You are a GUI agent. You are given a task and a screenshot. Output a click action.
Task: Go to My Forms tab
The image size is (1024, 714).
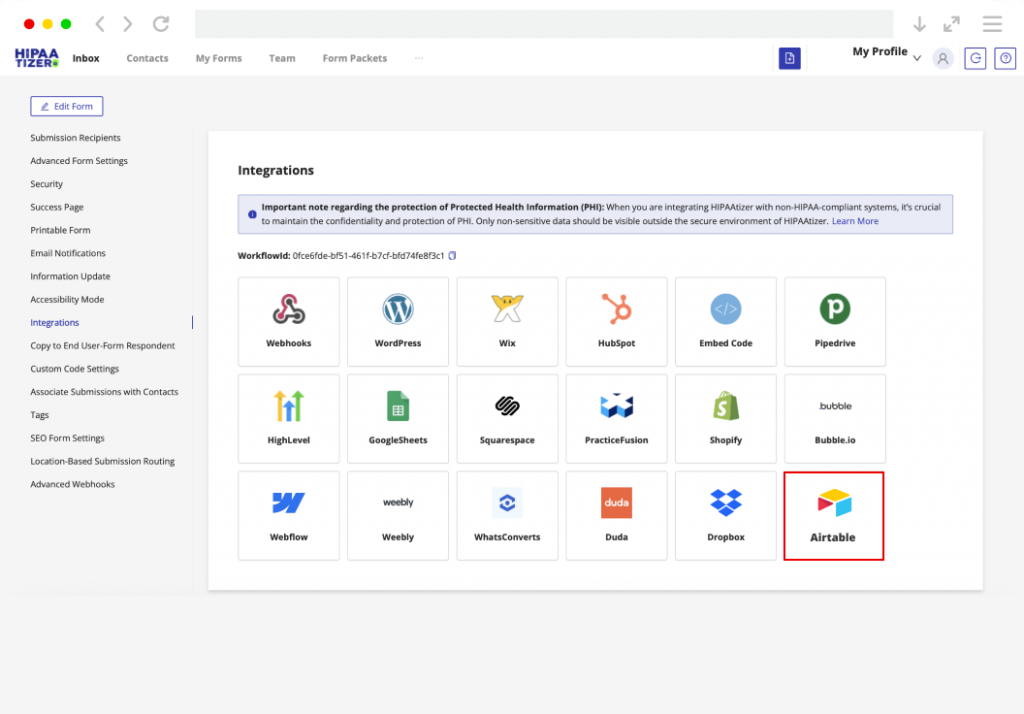[219, 58]
